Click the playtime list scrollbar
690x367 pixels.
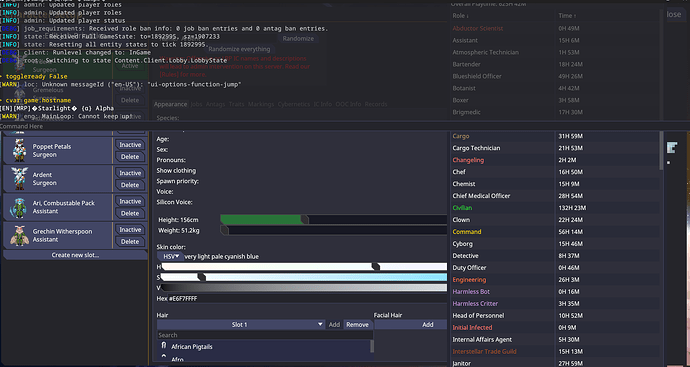click(x=661, y=150)
